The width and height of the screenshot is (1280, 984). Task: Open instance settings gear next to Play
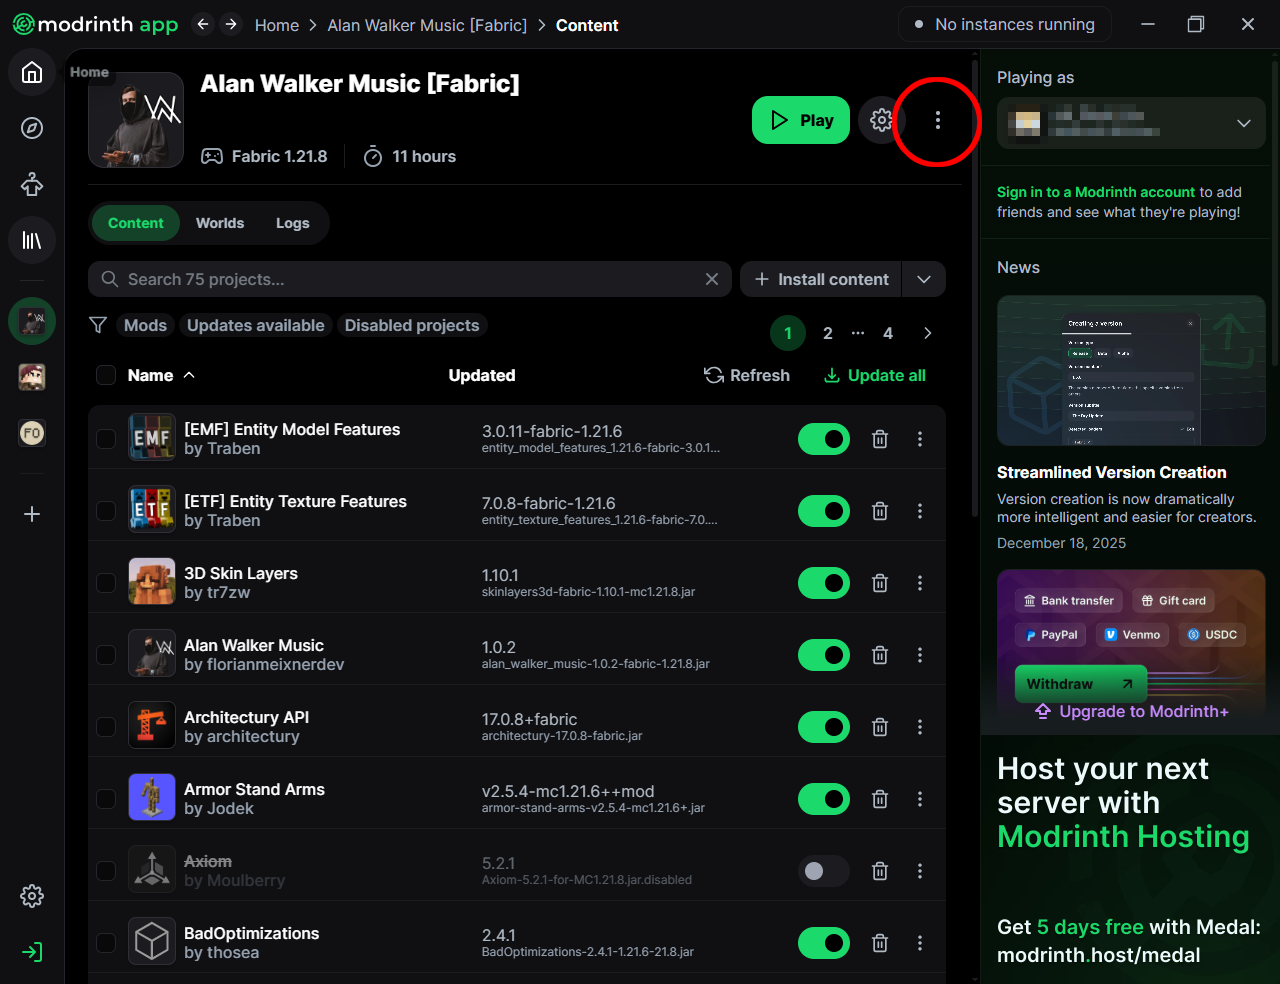click(881, 120)
